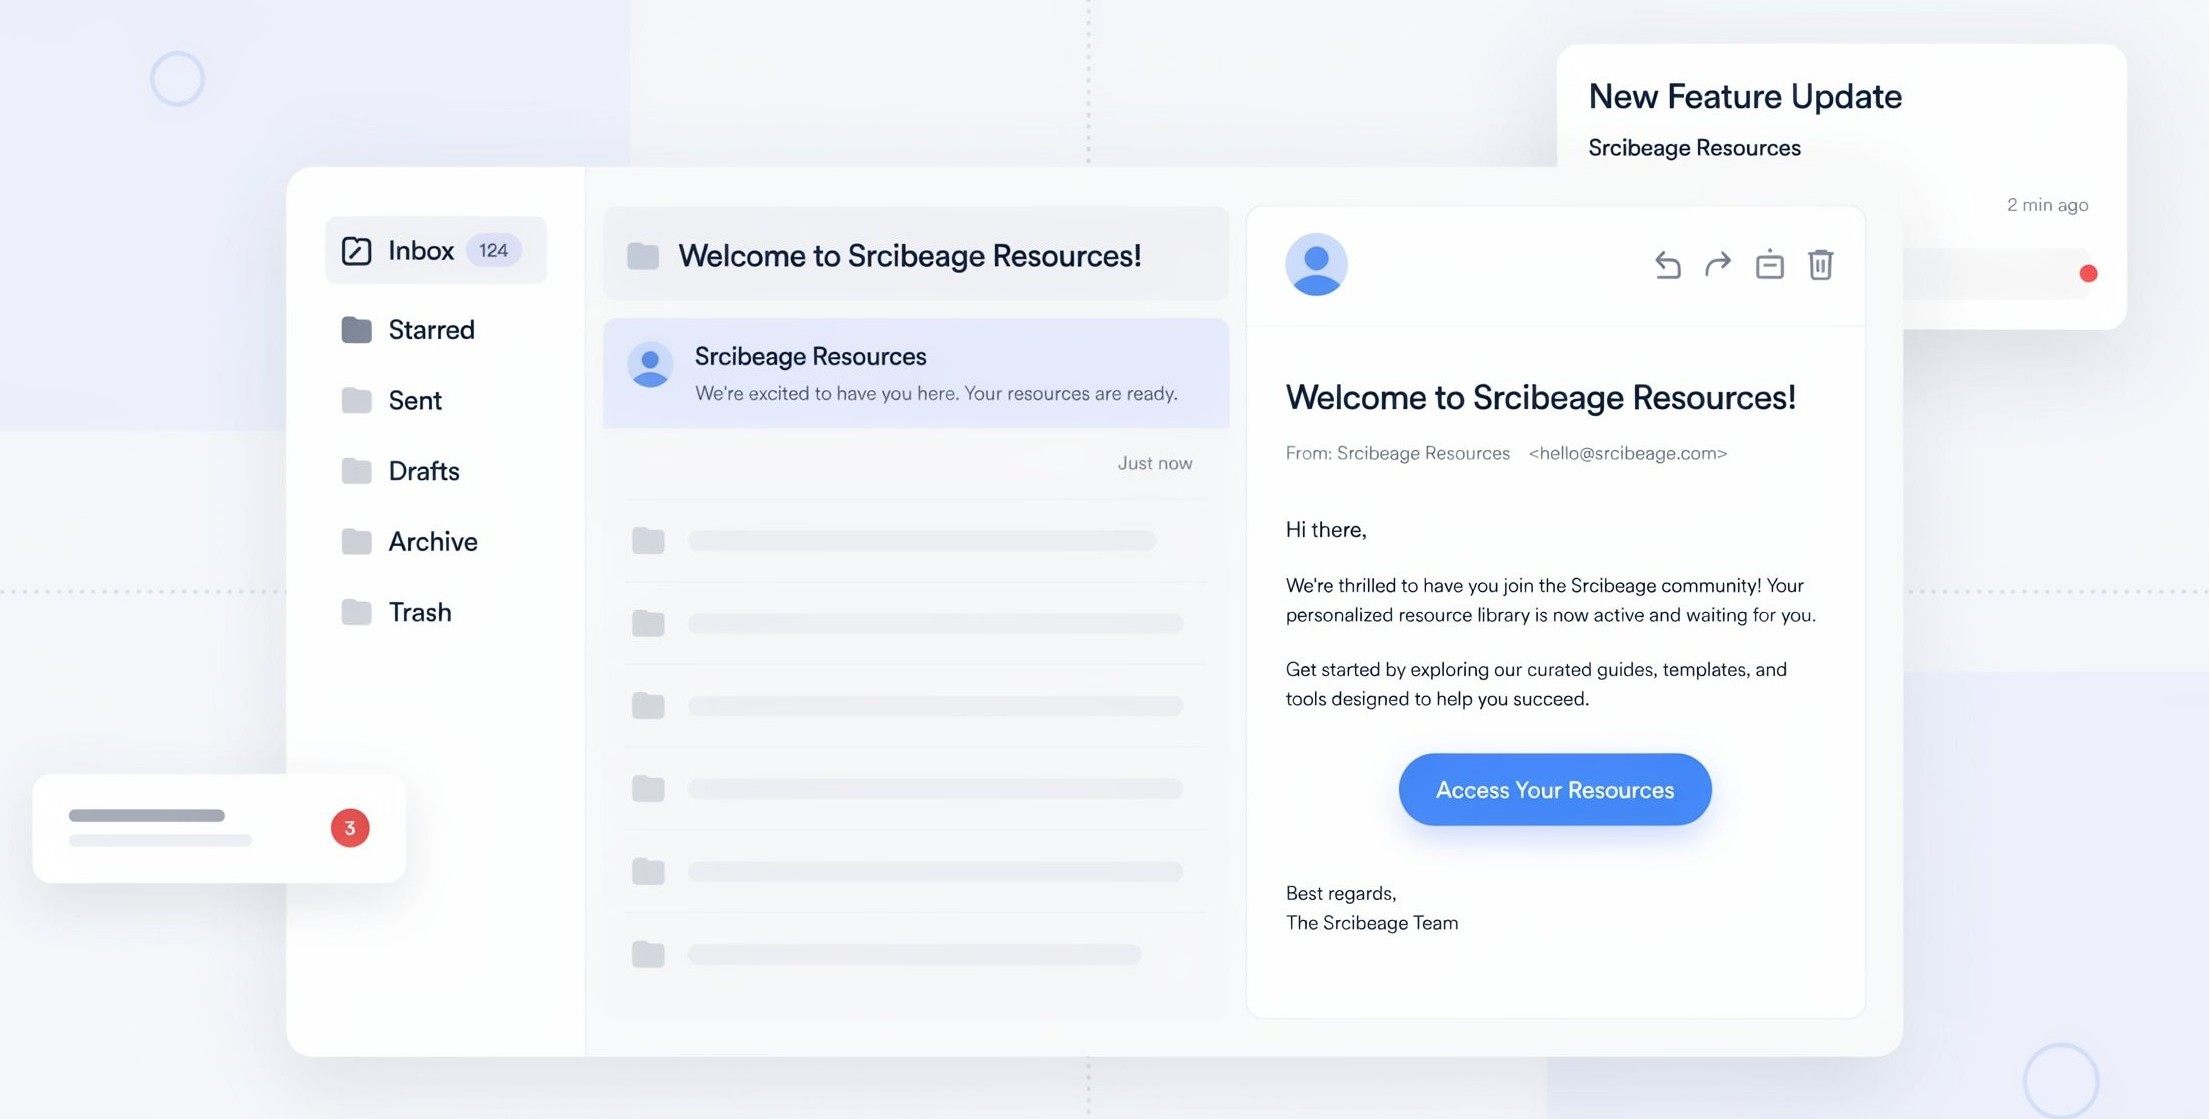Open the Starred folder
This screenshot has width=2209, height=1119.
pos(408,329)
